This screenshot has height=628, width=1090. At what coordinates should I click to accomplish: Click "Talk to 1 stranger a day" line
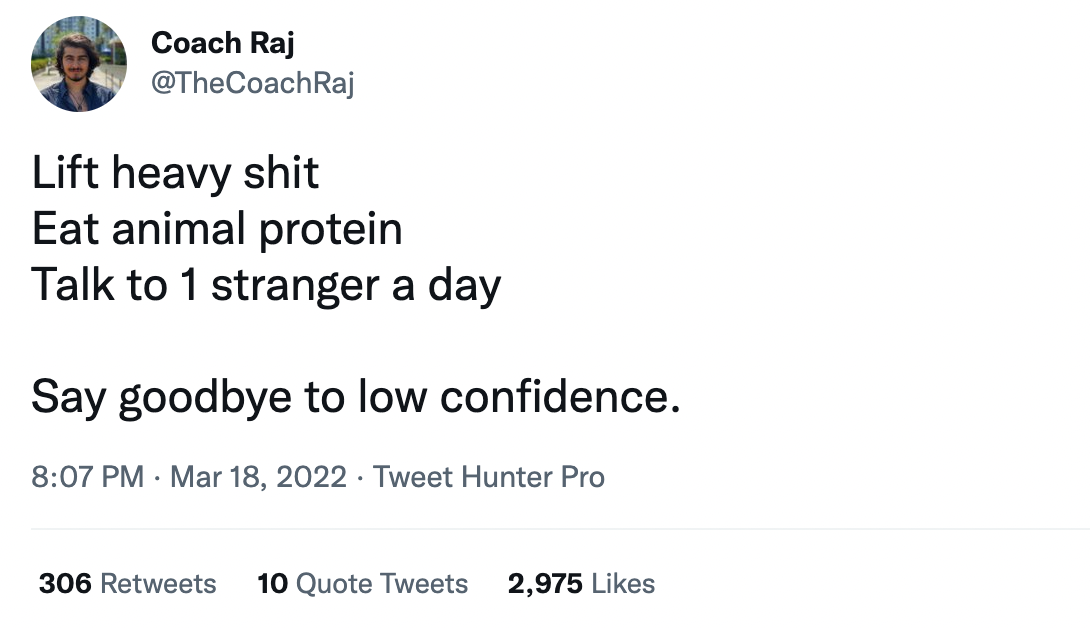click(266, 286)
